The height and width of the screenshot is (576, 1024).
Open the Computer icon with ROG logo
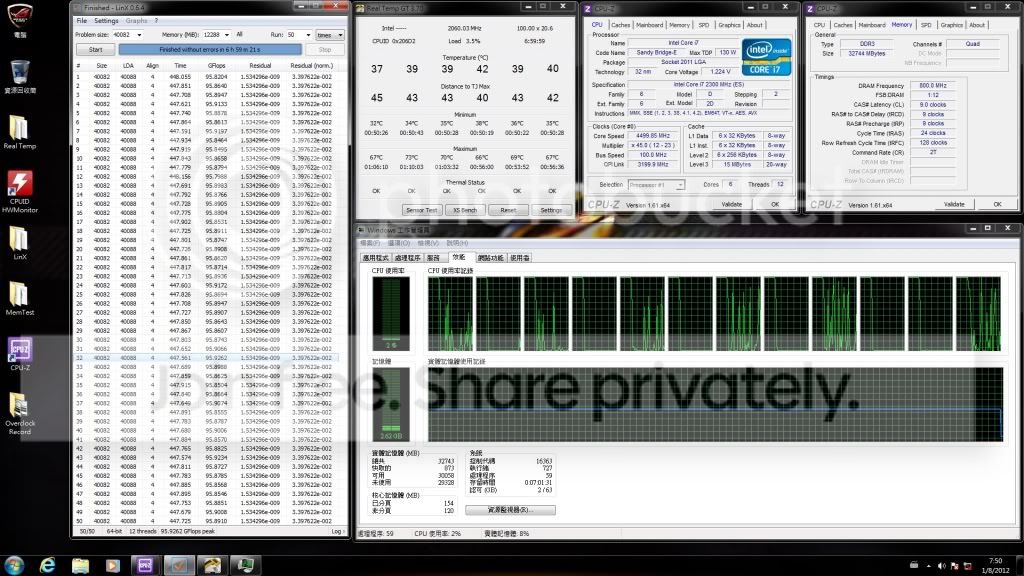[20, 20]
